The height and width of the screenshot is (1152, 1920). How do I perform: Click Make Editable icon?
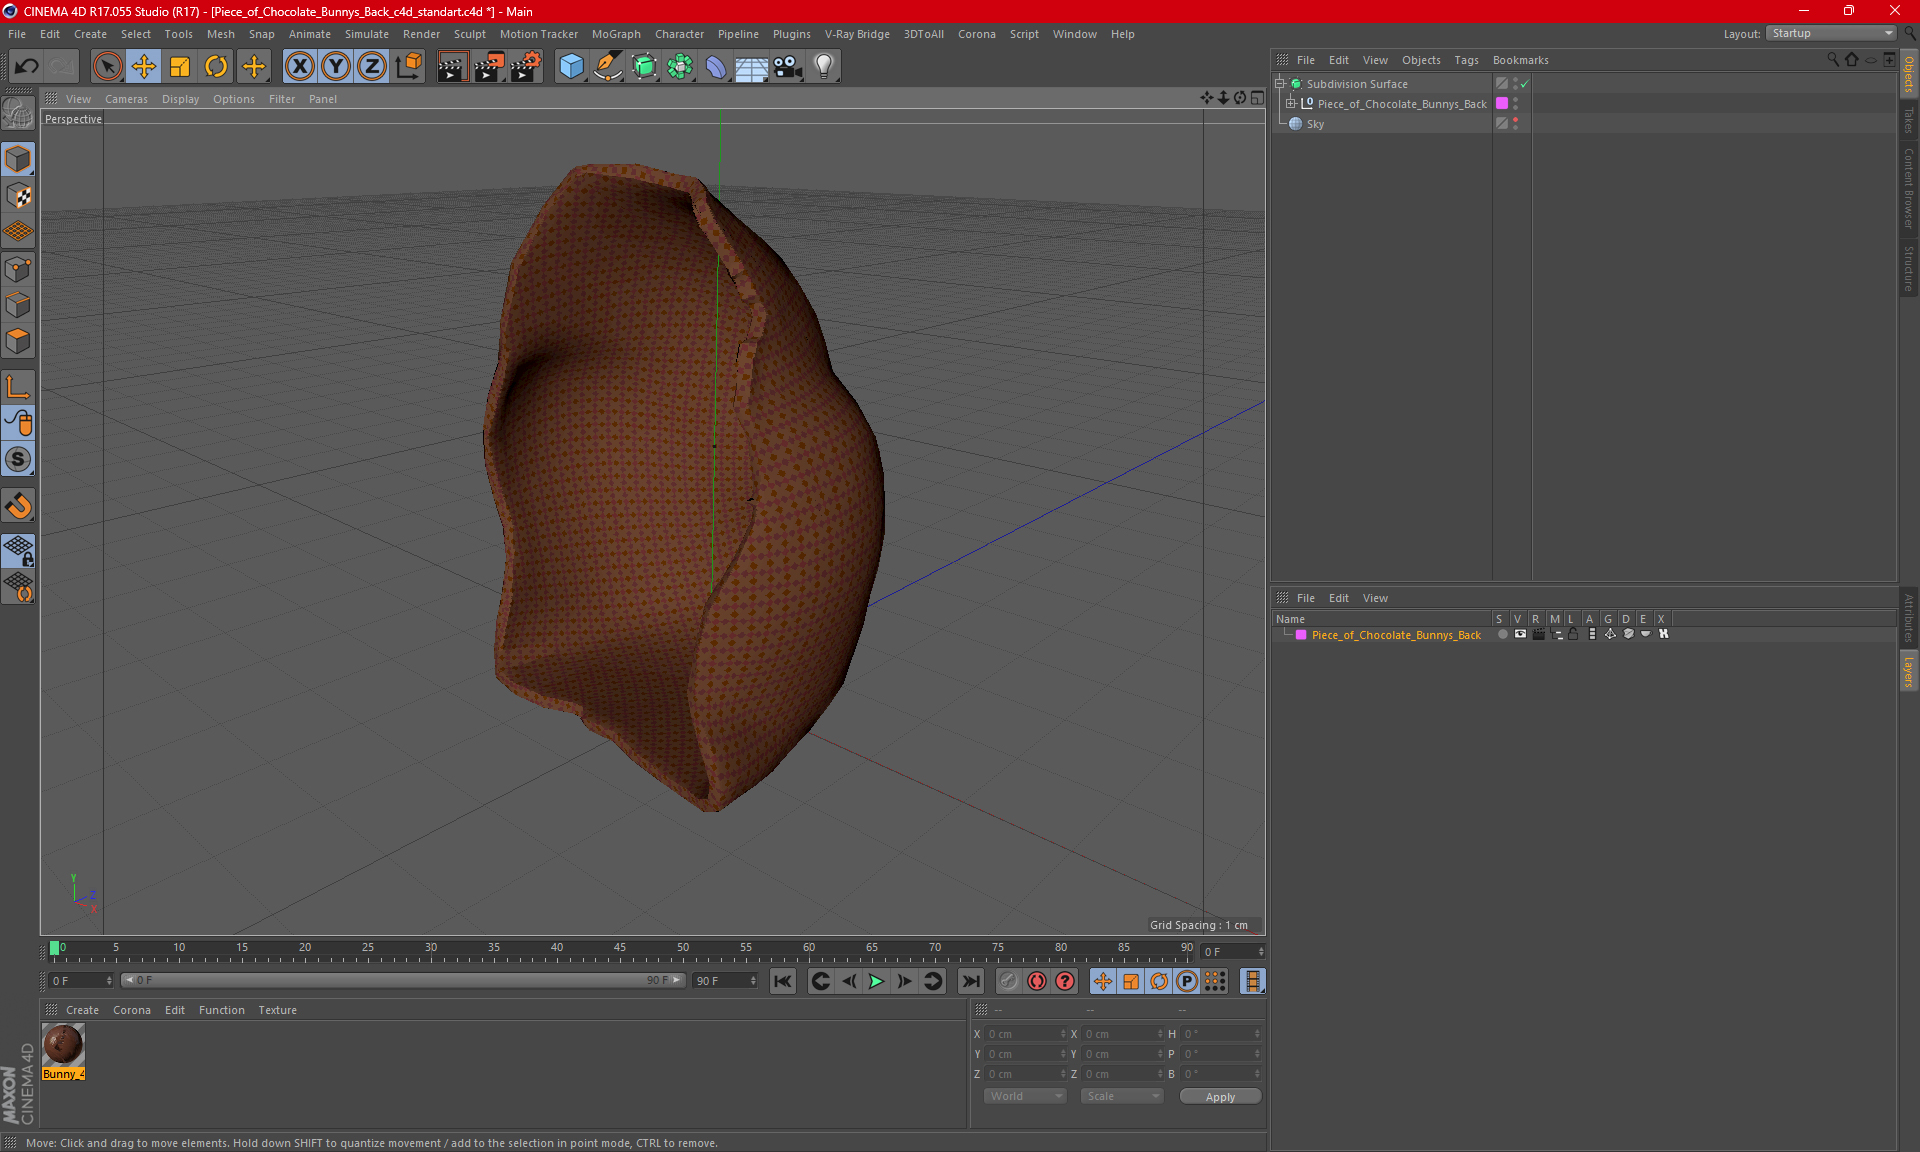[18, 114]
